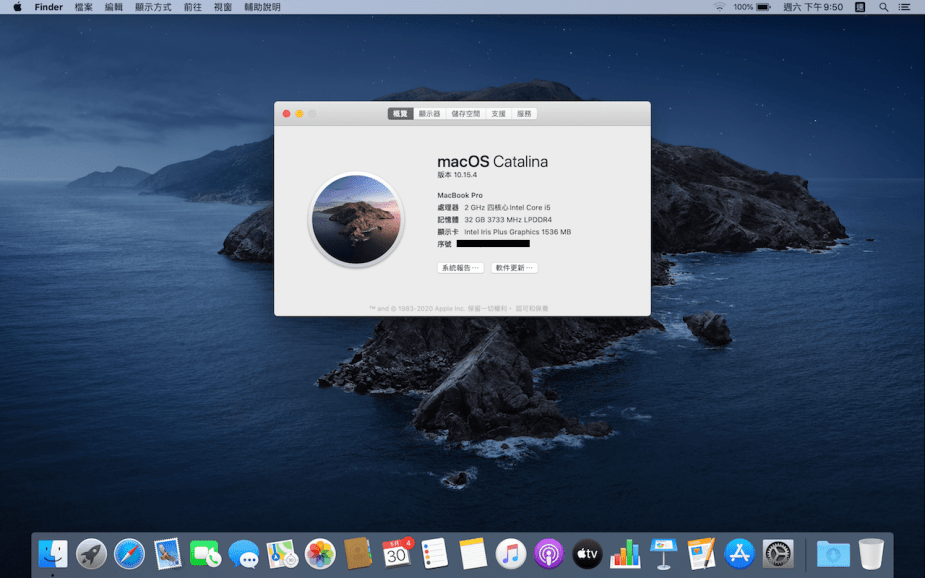
Task: Click the Wi-Fi status icon
Action: pyautogui.click(x=719, y=7)
